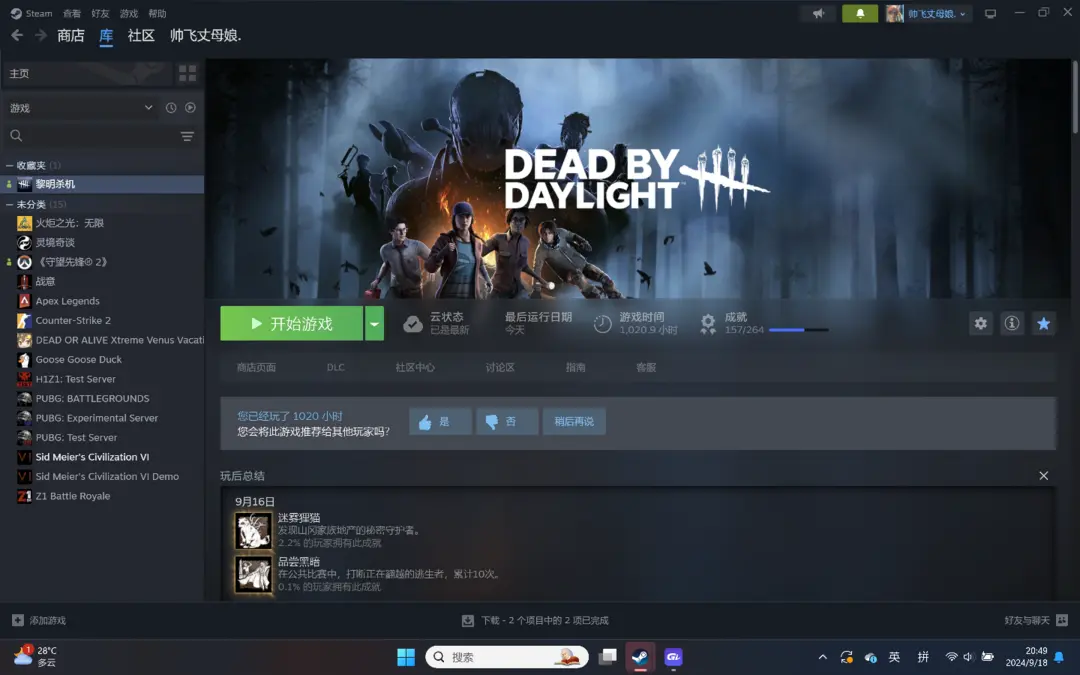Click the 开始游戏 play button

tap(291, 323)
